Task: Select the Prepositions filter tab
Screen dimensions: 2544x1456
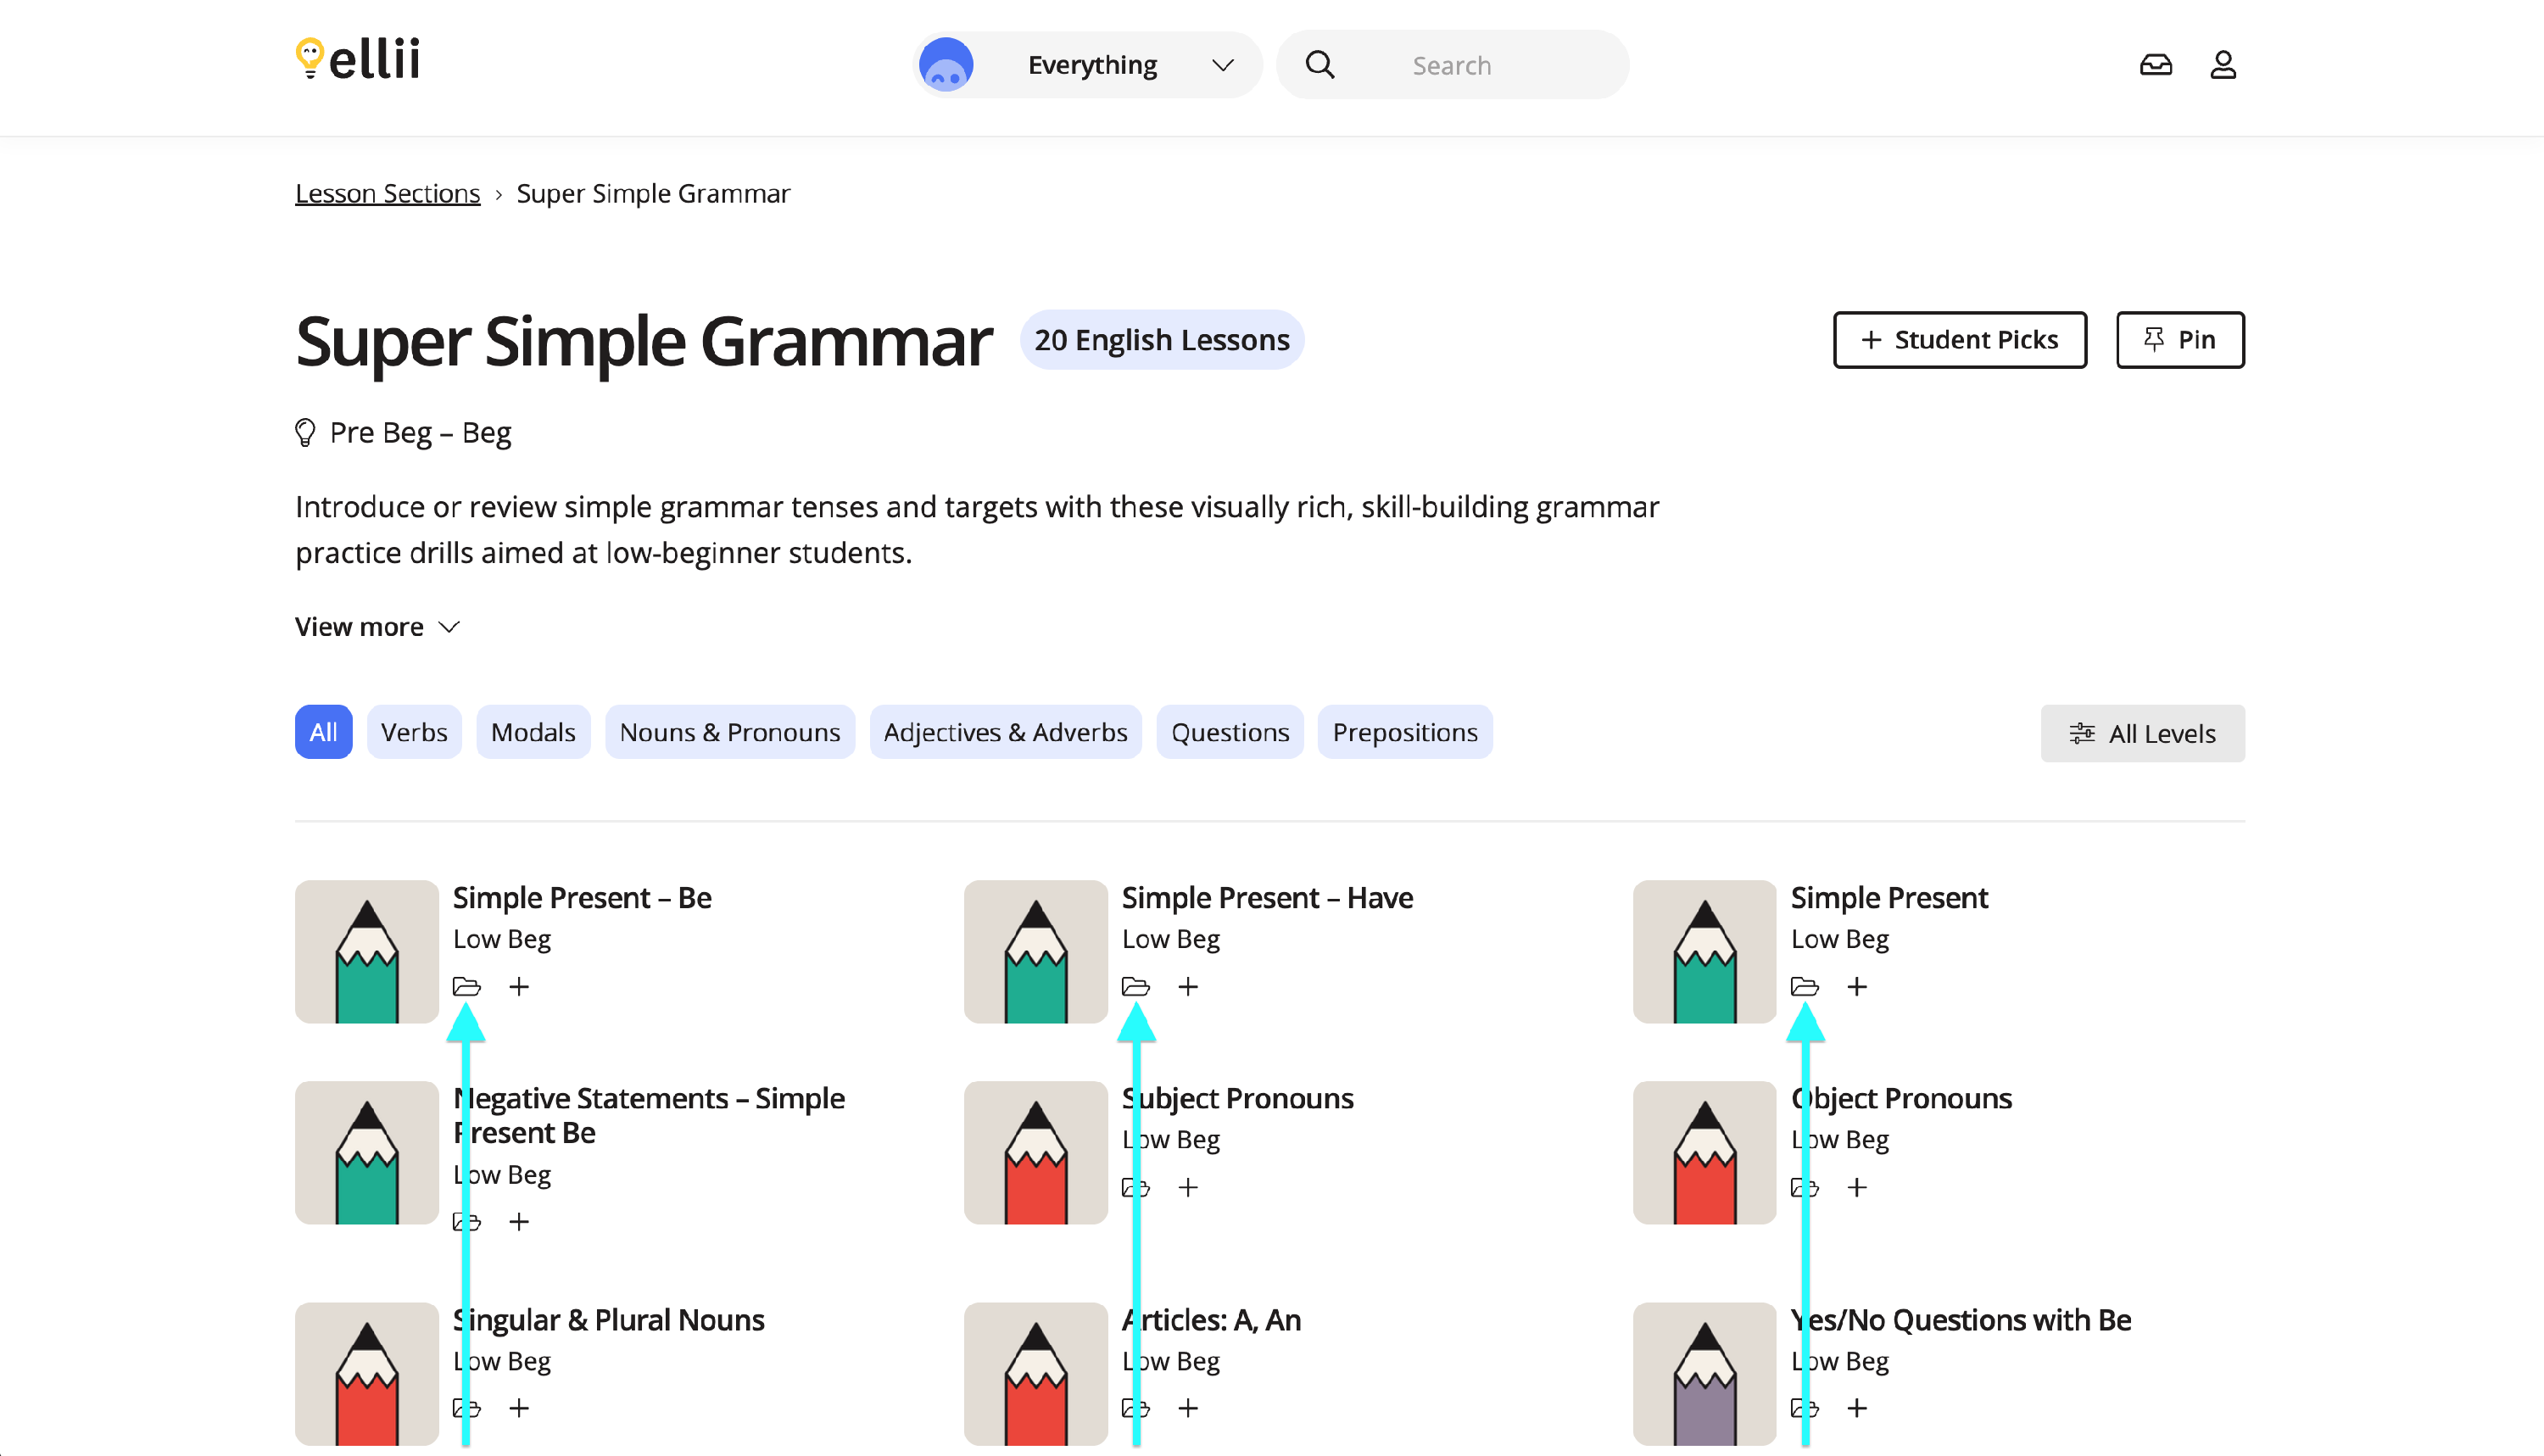Action: coord(1404,732)
